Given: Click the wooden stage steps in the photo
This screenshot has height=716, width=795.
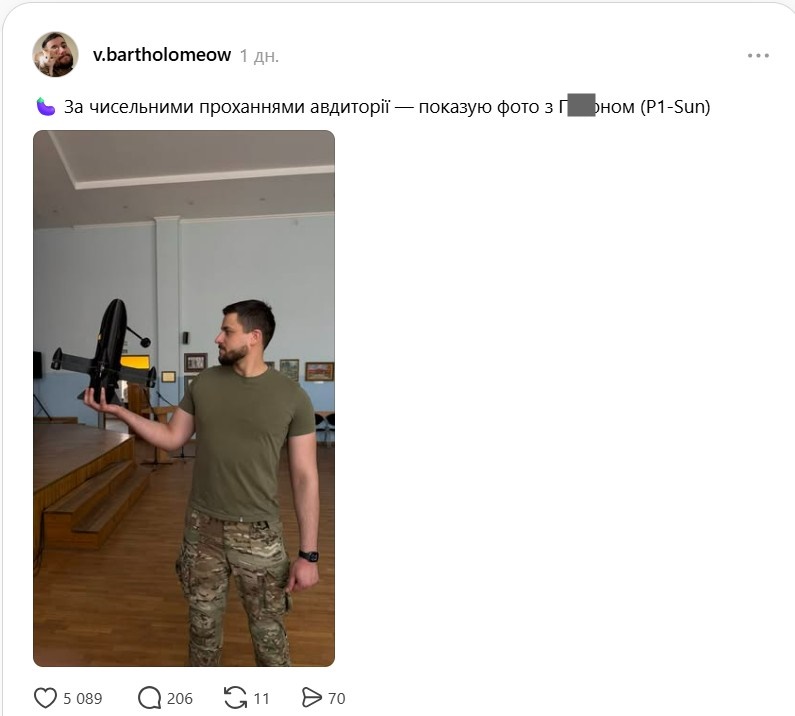Looking at the screenshot, I should coord(96,507).
